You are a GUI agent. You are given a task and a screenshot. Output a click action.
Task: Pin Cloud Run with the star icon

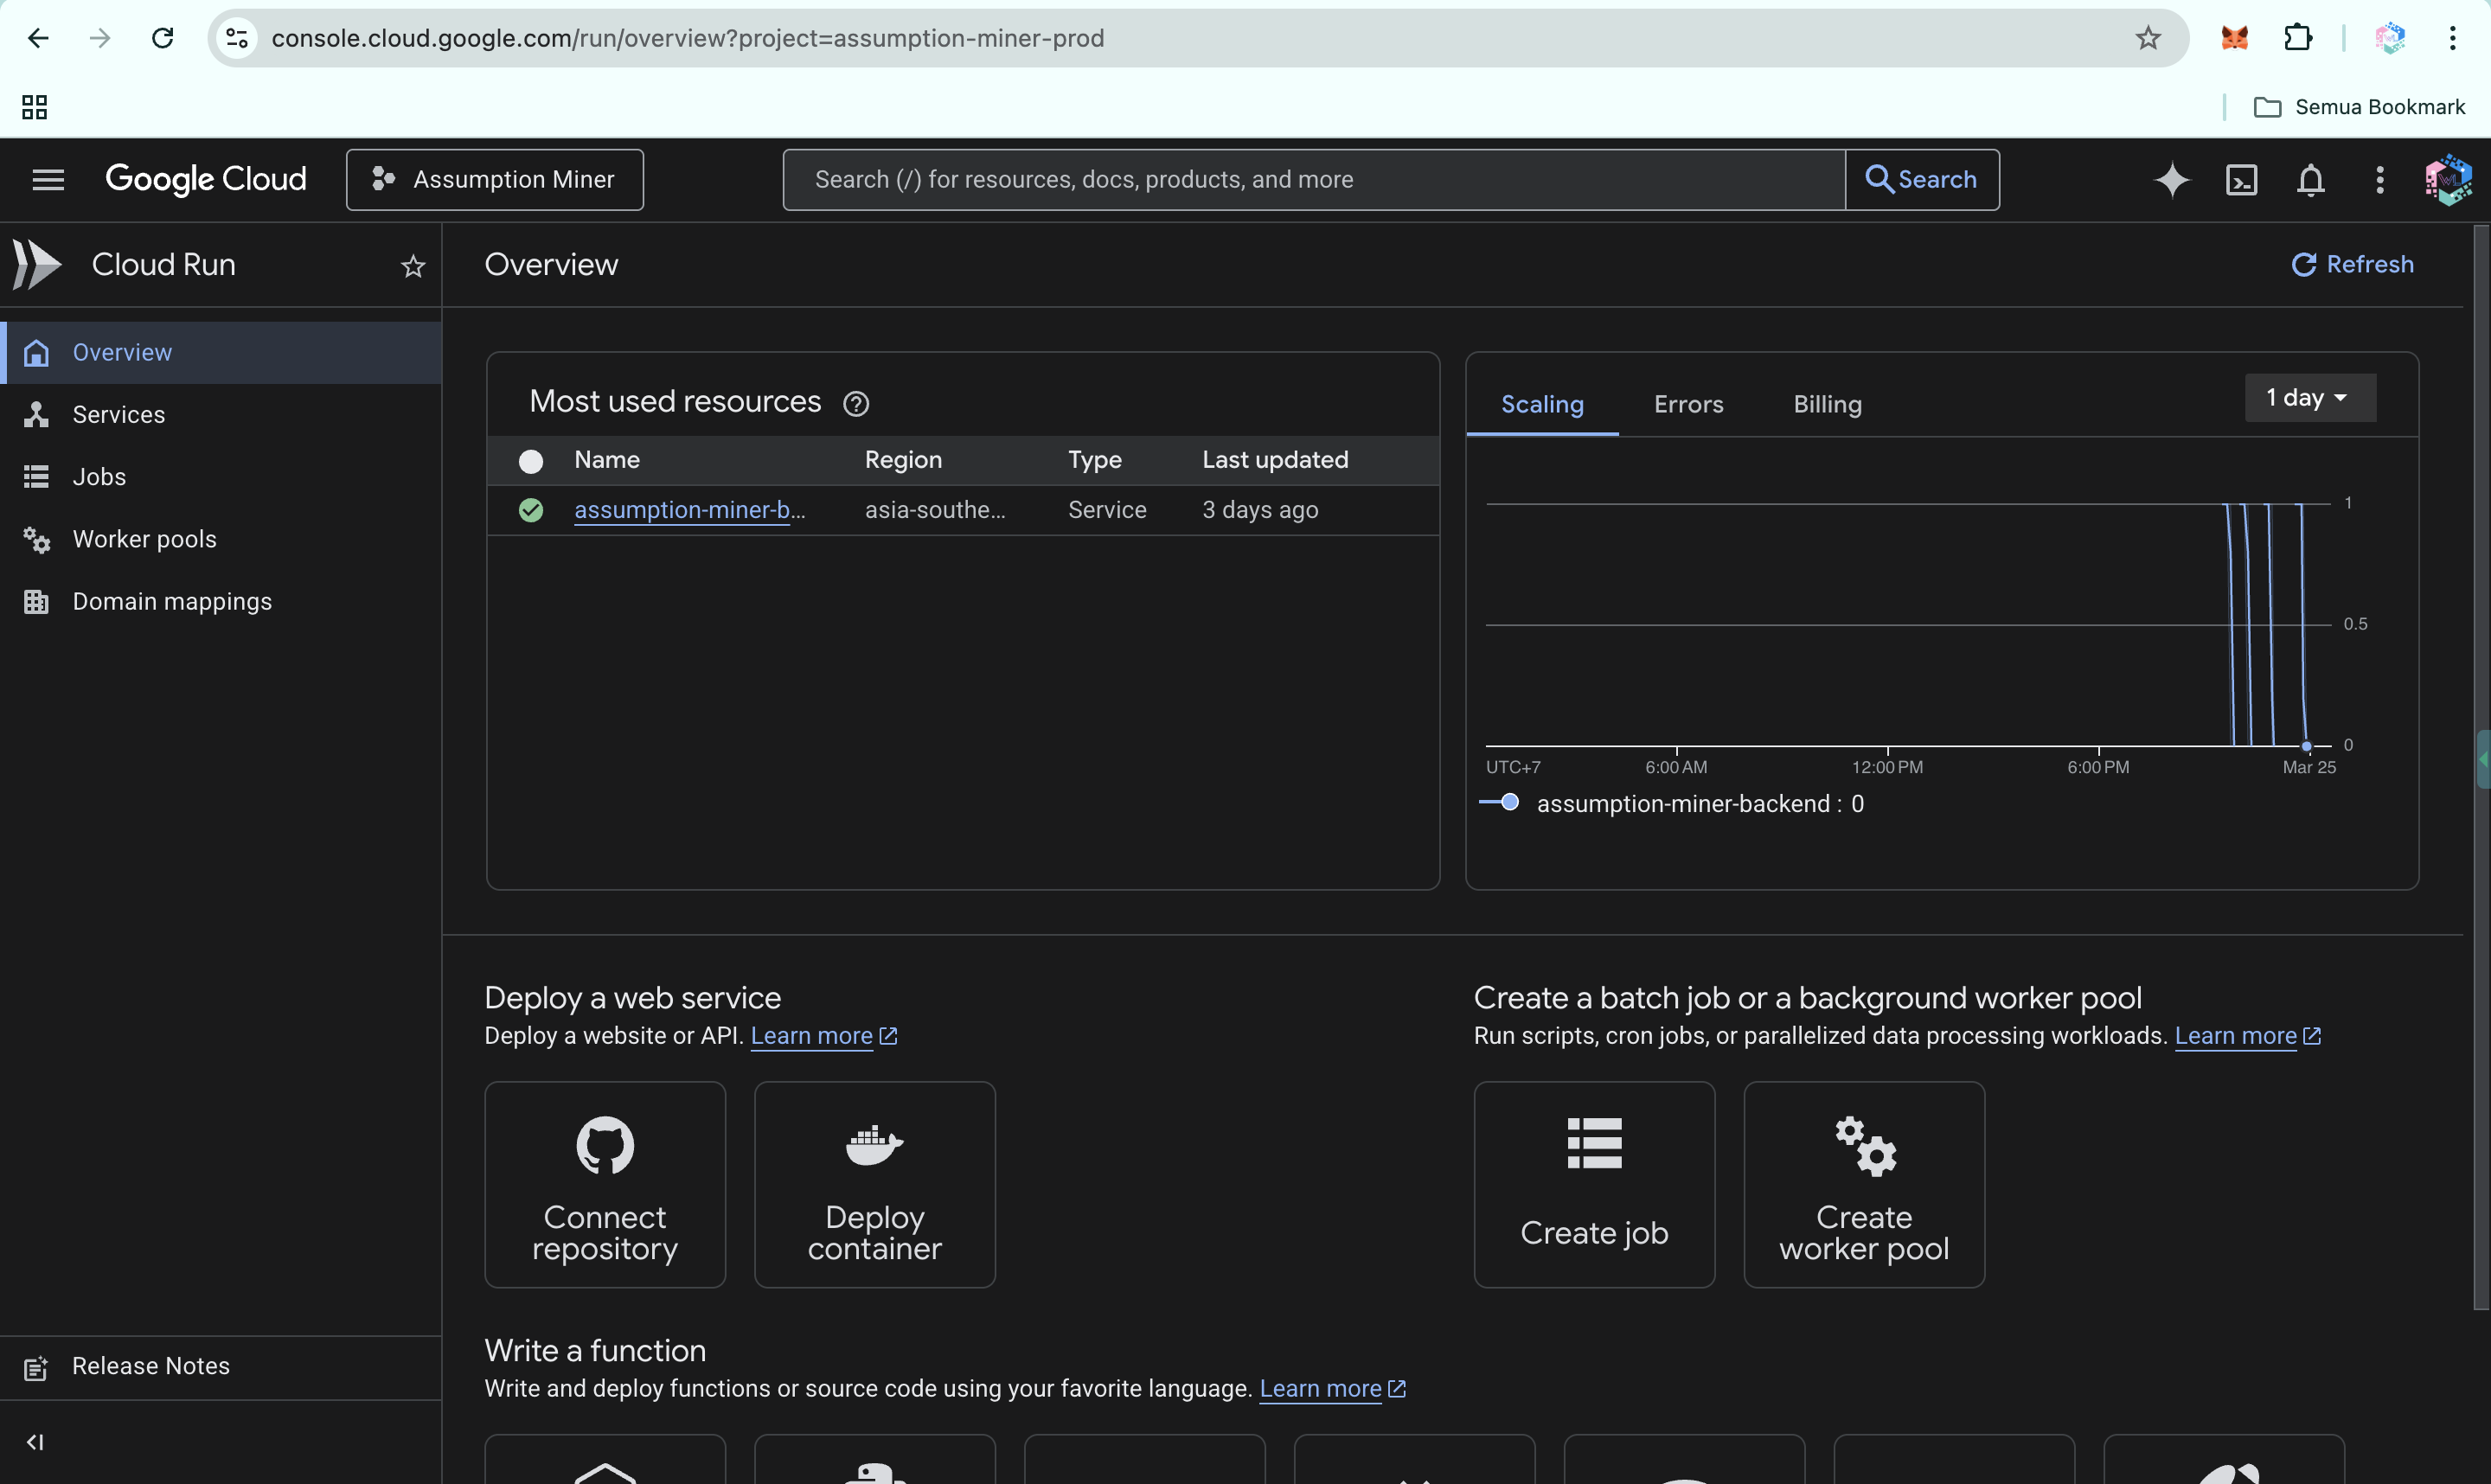[x=413, y=266]
